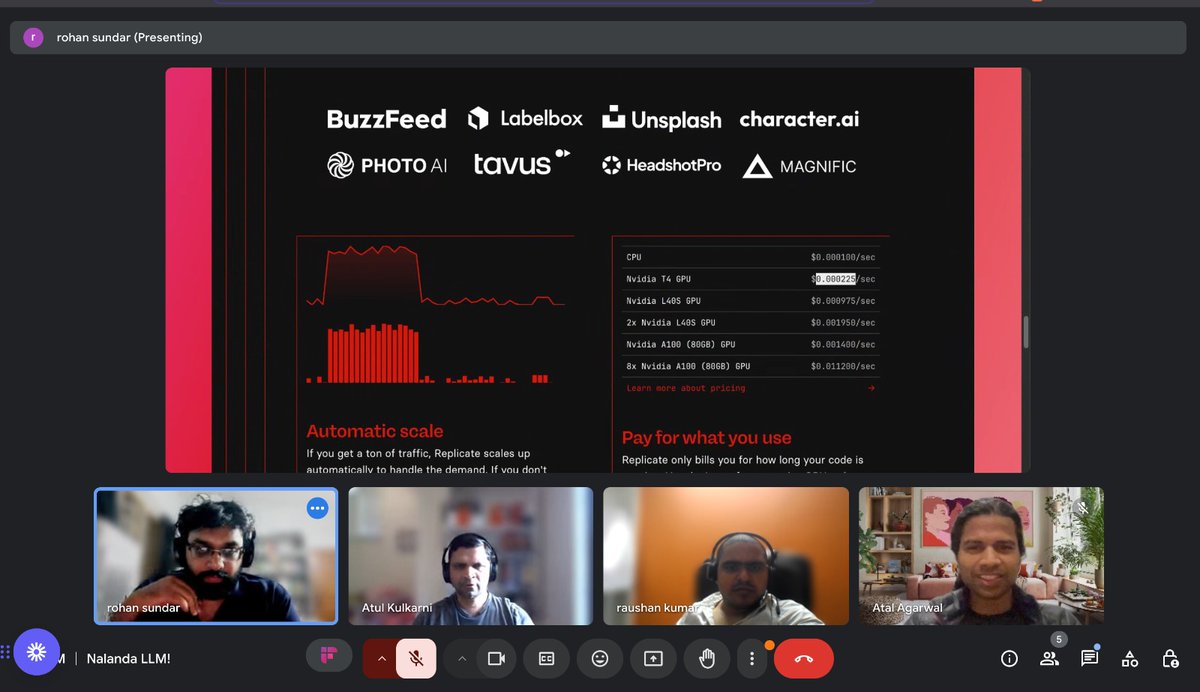Click the '2x Nvidia L40S GPU' row
Screen dimensions: 1200x692
pyautogui.click(x=751, y=323)
